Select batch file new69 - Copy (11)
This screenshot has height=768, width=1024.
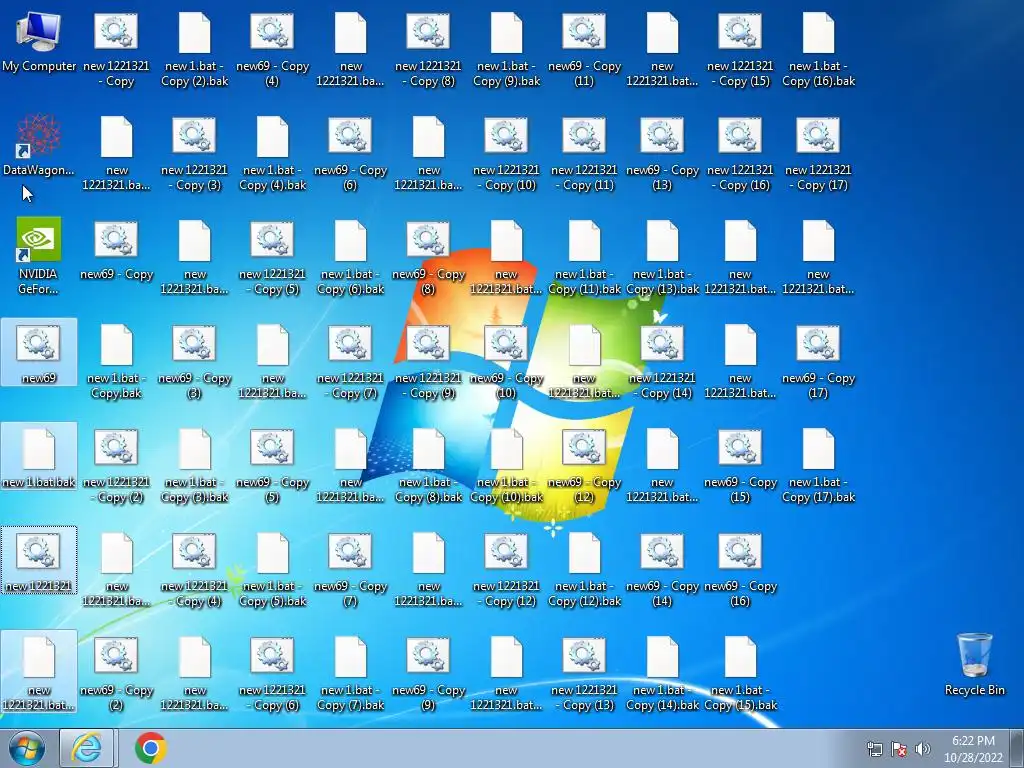584,50
